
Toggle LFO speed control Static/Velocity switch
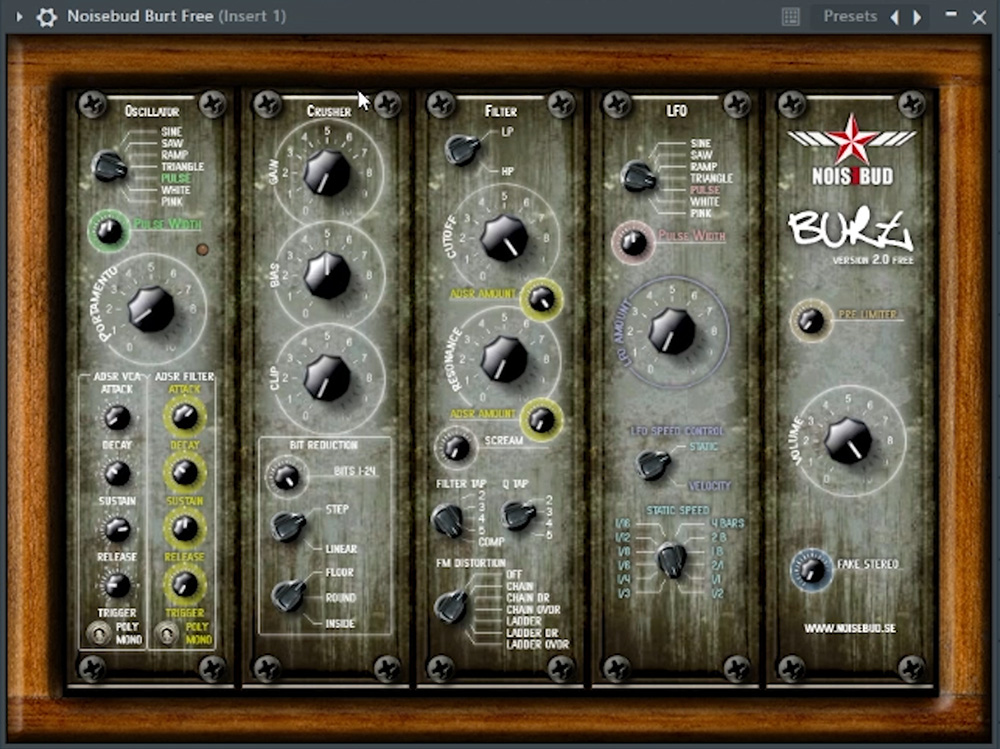point(652,465)
